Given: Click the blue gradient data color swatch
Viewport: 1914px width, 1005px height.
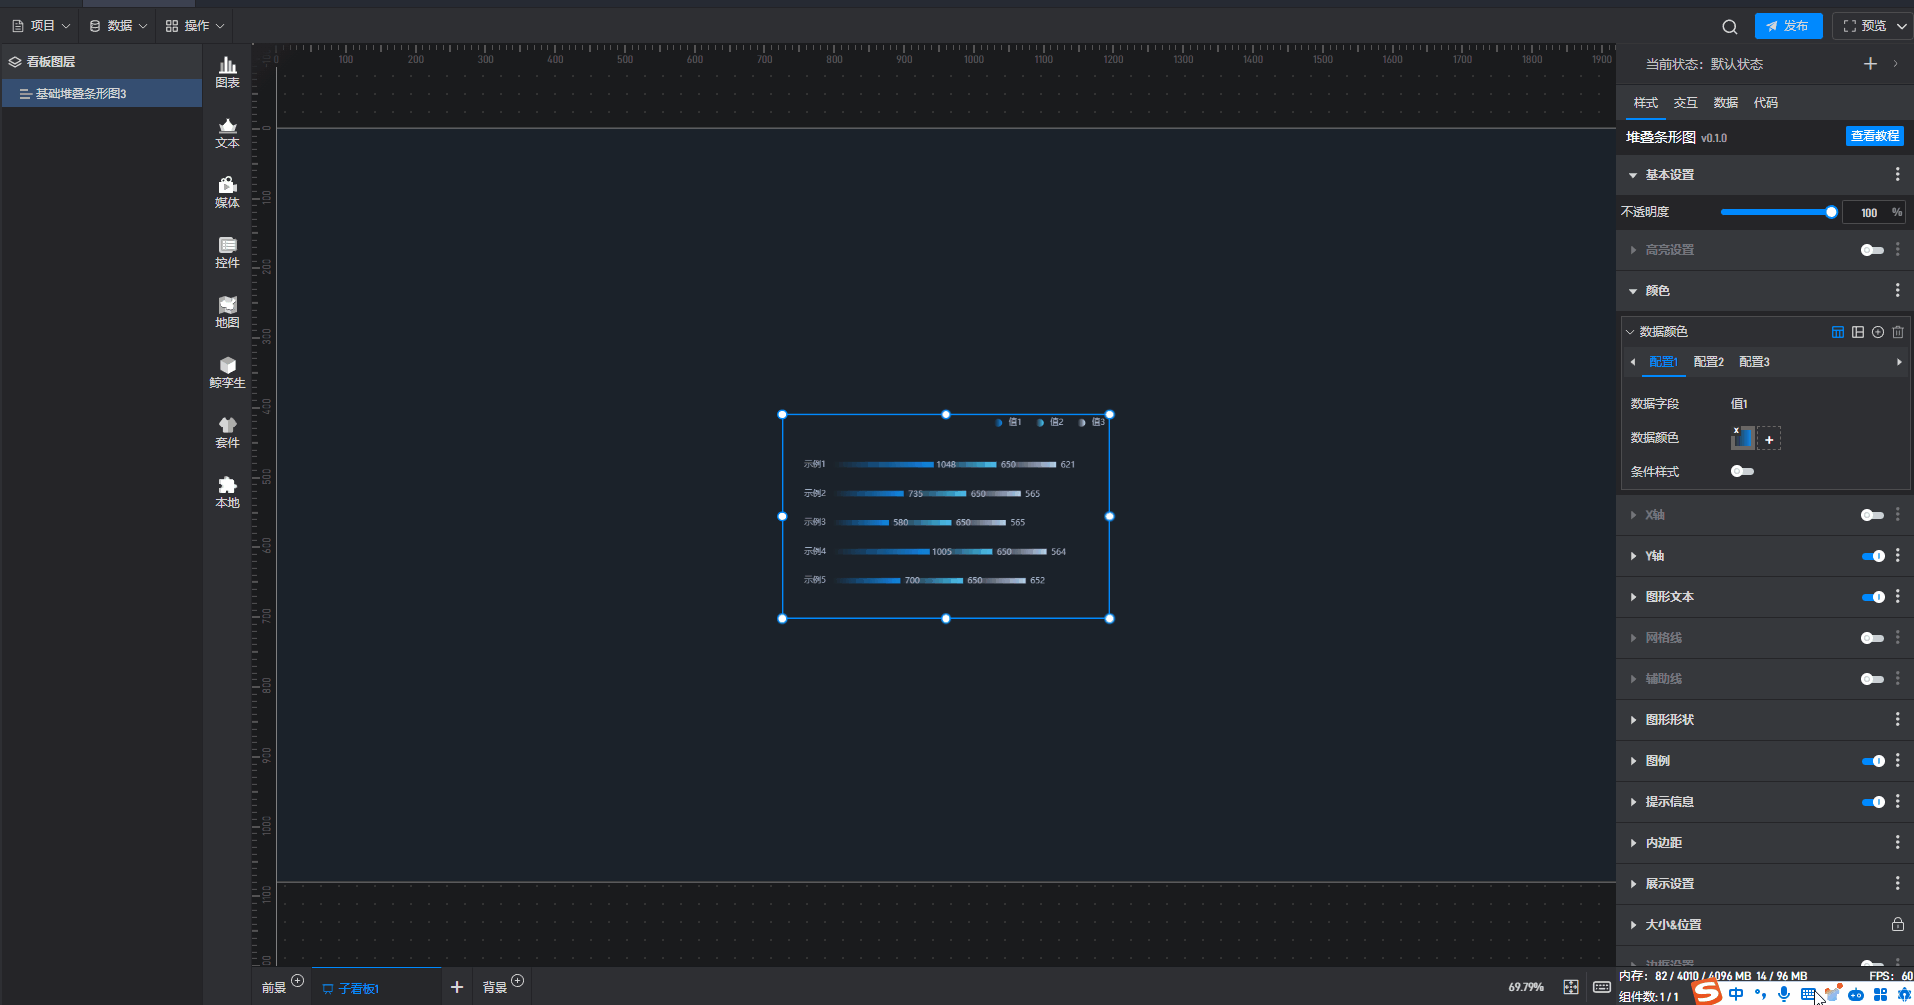Looking at the screenshot, I should [1743, 437].
